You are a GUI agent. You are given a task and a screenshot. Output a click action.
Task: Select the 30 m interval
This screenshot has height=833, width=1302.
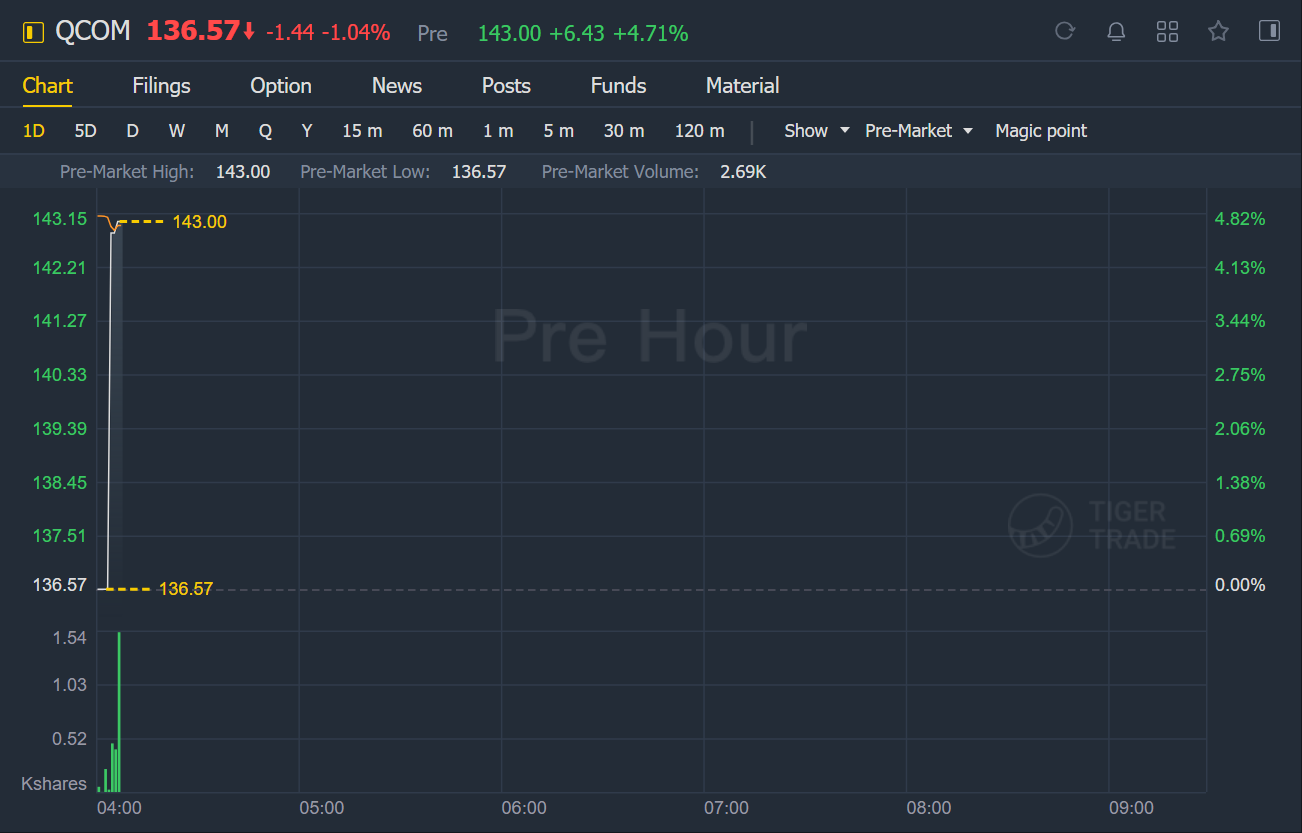(x=624, y=131)
